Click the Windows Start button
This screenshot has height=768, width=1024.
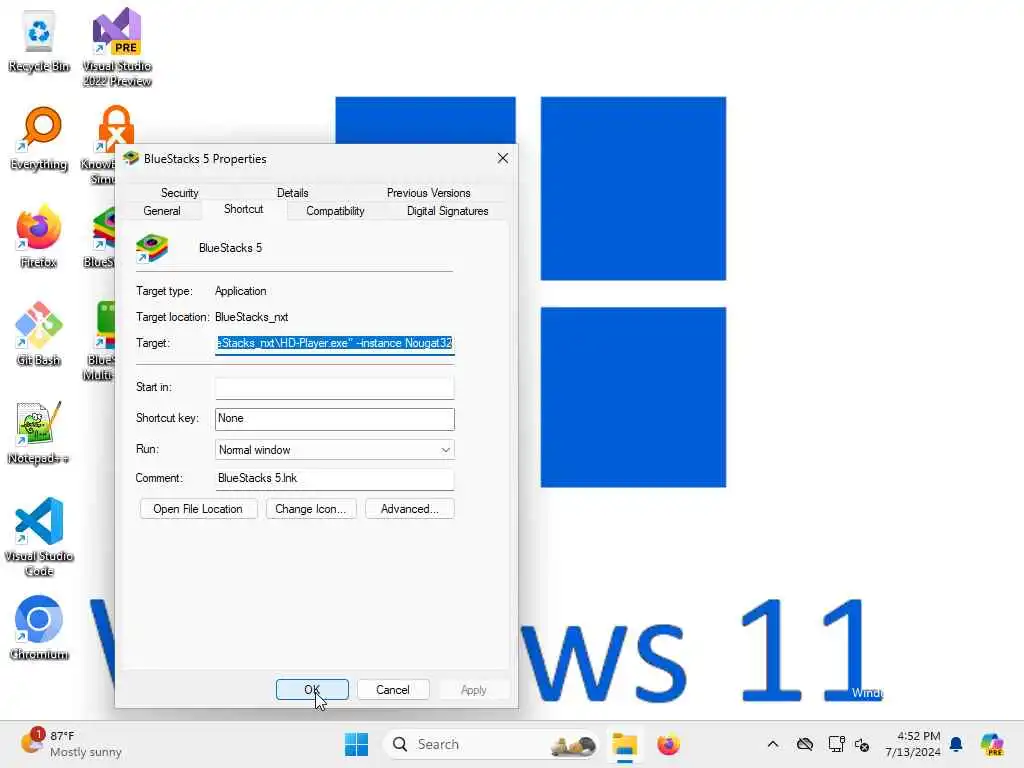point(356,744)
